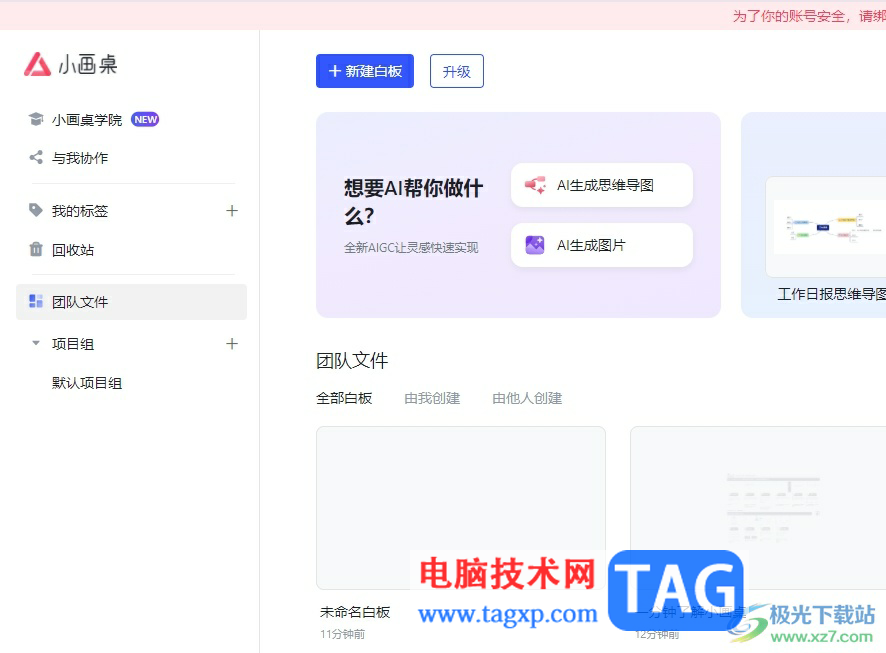The width and height of the screenshot is (886, 653).
Task: Click the 工作日报思维导图 template title
Action: 831,294
